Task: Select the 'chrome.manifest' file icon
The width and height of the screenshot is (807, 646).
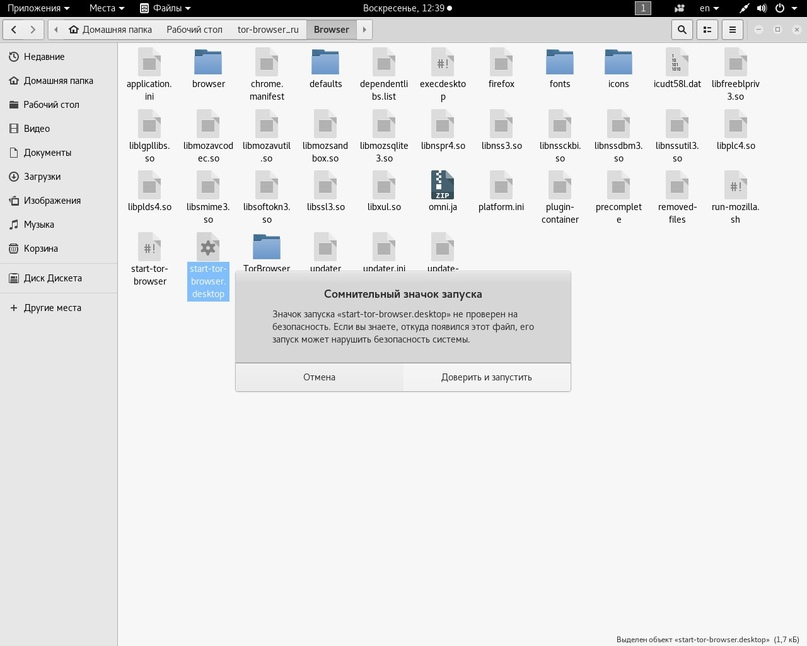Action: pos(267,62)
